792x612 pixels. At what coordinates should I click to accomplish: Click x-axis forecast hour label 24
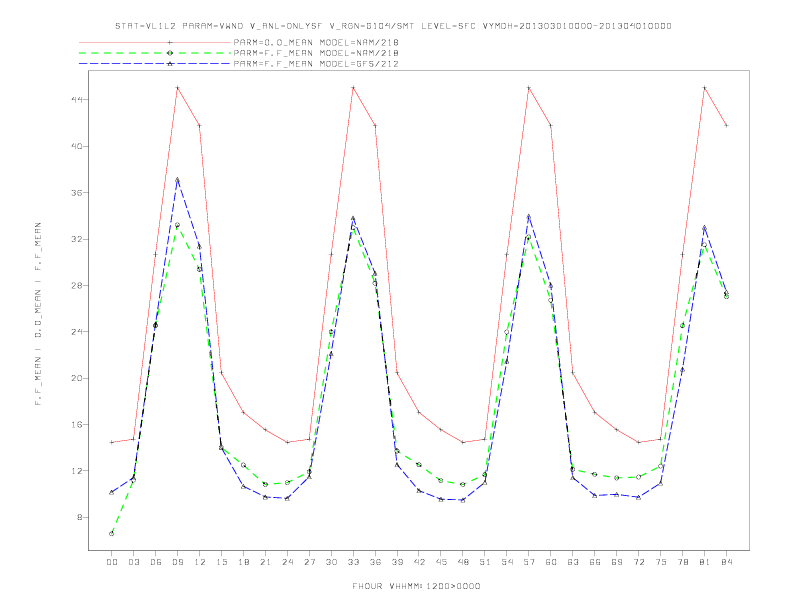[x=287, y=562]
